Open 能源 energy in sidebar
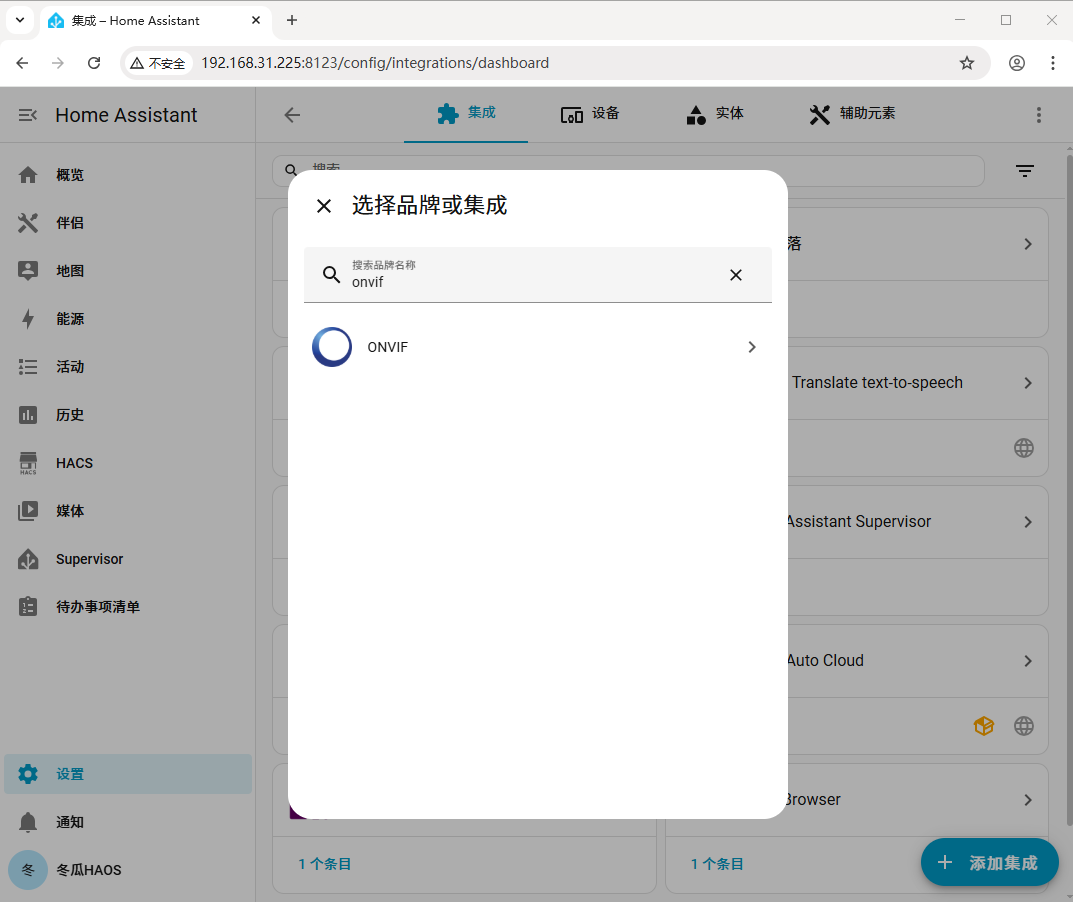This screenshot has width=1073, height=902. tap(128, 319)
